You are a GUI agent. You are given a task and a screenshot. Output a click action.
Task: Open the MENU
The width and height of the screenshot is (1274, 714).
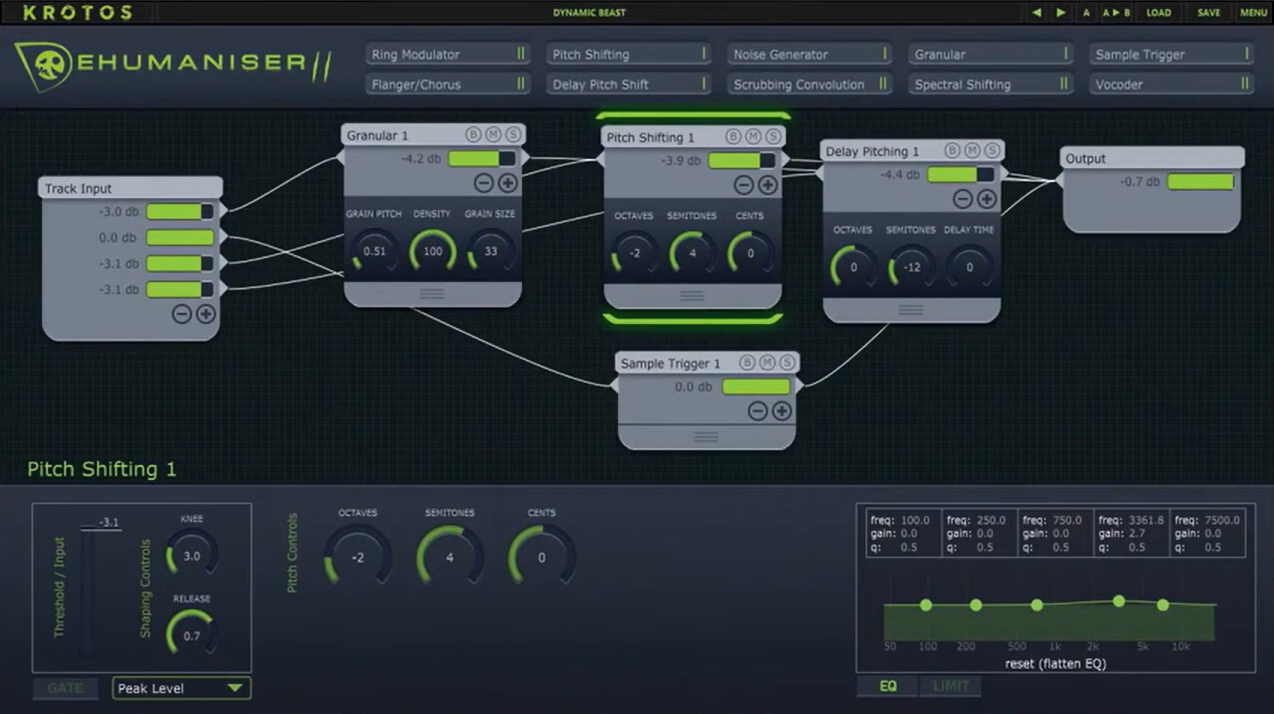[1253, 13]
